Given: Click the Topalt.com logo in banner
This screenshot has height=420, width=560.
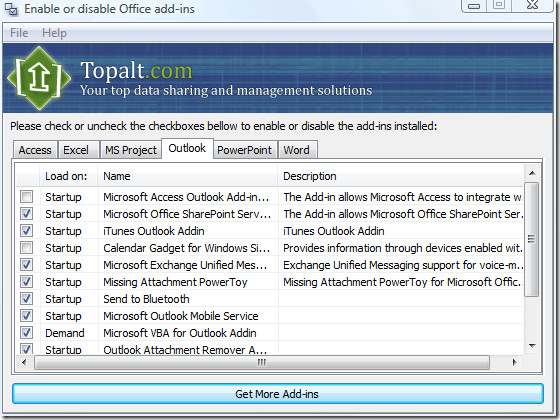Looking at the screenshot, I should [39, 78].
